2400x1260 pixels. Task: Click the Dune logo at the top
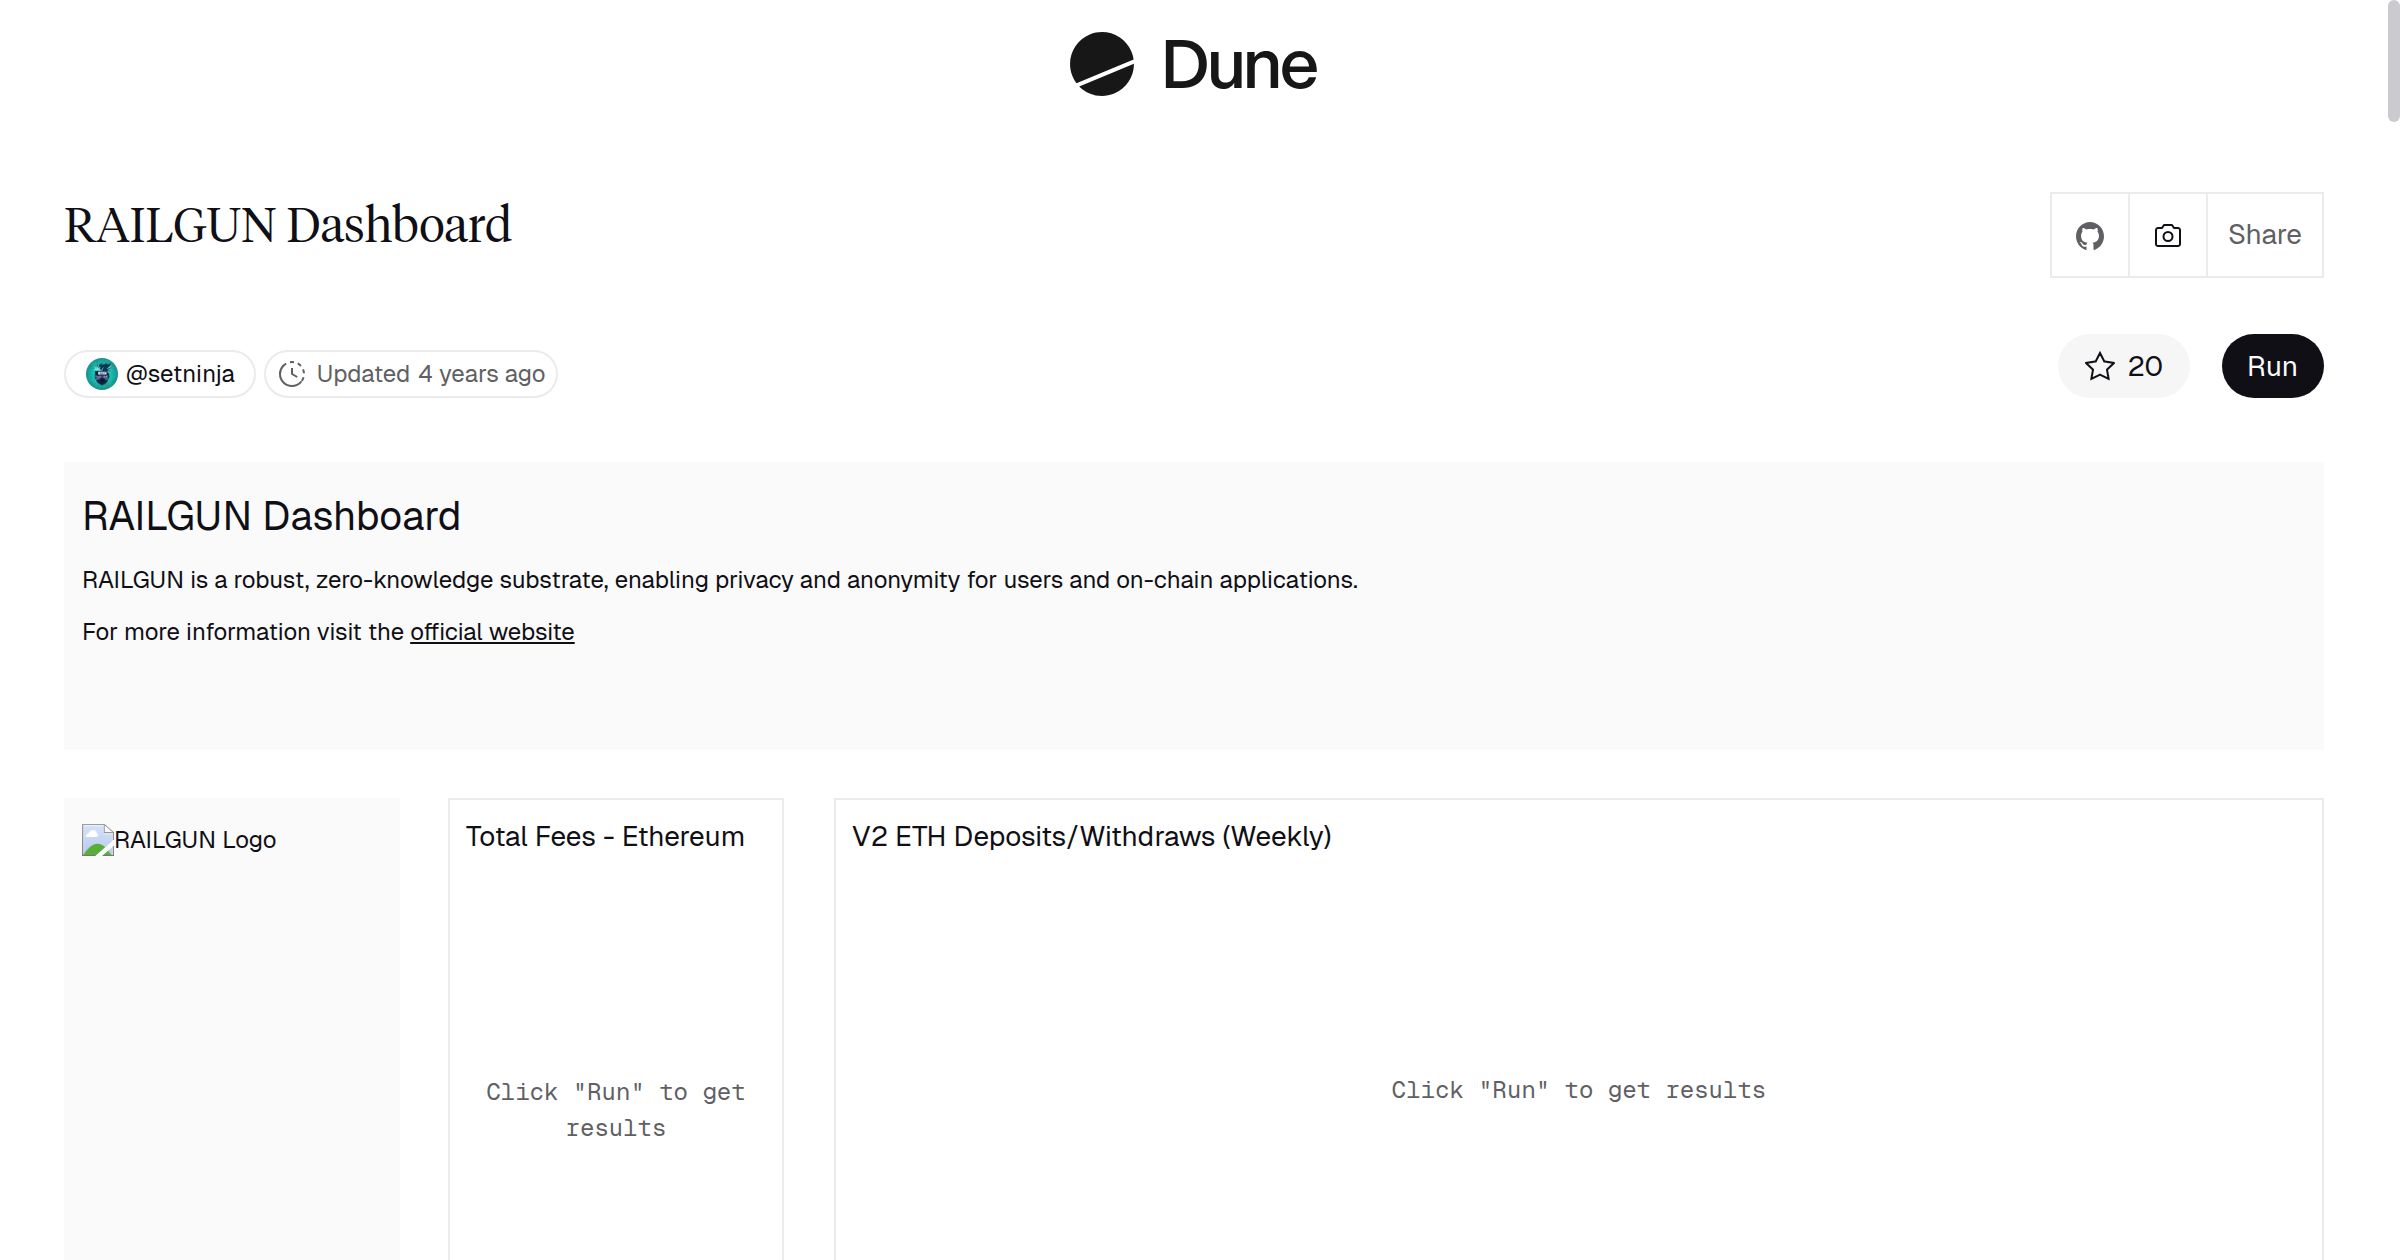tap(1192, 65)
